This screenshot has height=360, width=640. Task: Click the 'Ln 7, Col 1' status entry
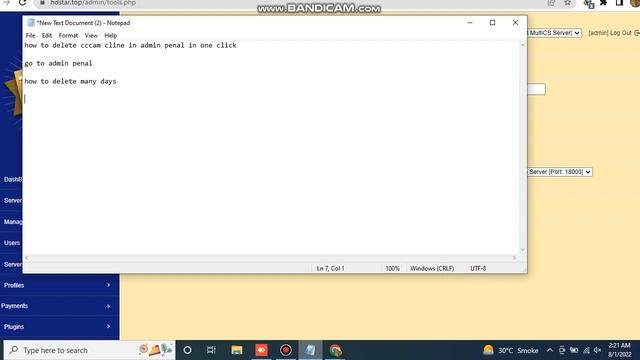[x=331, y=268]
